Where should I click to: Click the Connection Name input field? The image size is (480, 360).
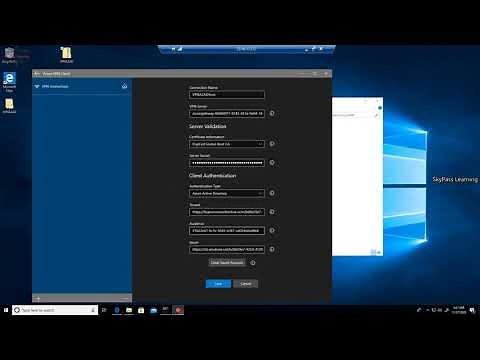(227, 95)
